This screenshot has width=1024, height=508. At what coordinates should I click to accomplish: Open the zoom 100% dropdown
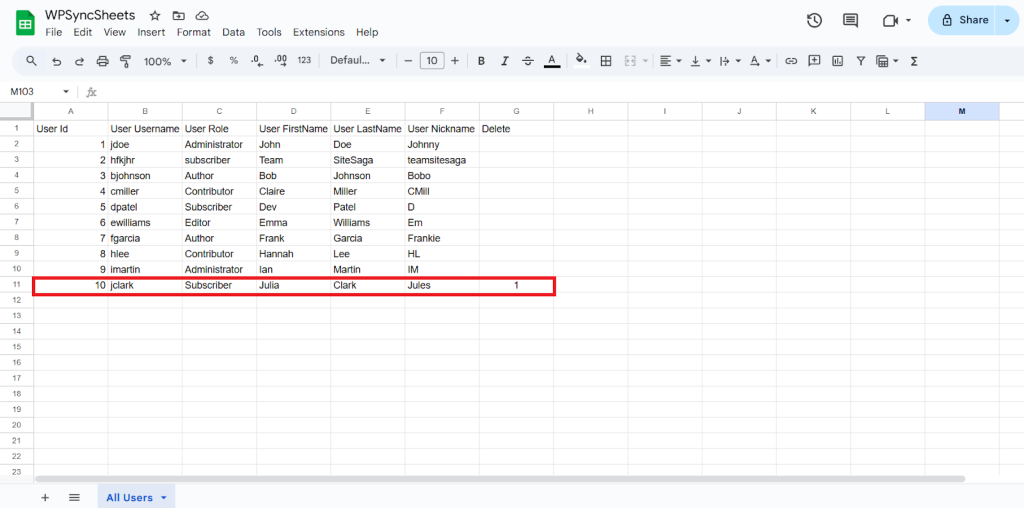pyautogui.click(x=165, y=61)
